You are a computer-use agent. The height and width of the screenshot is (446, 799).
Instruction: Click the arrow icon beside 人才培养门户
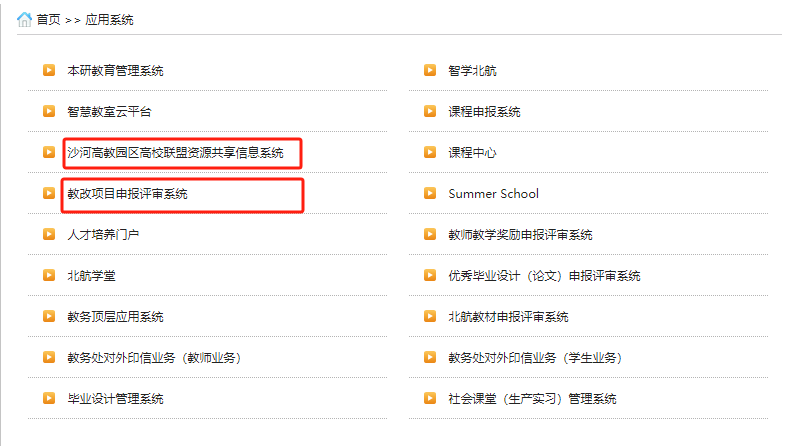[48, 235]
